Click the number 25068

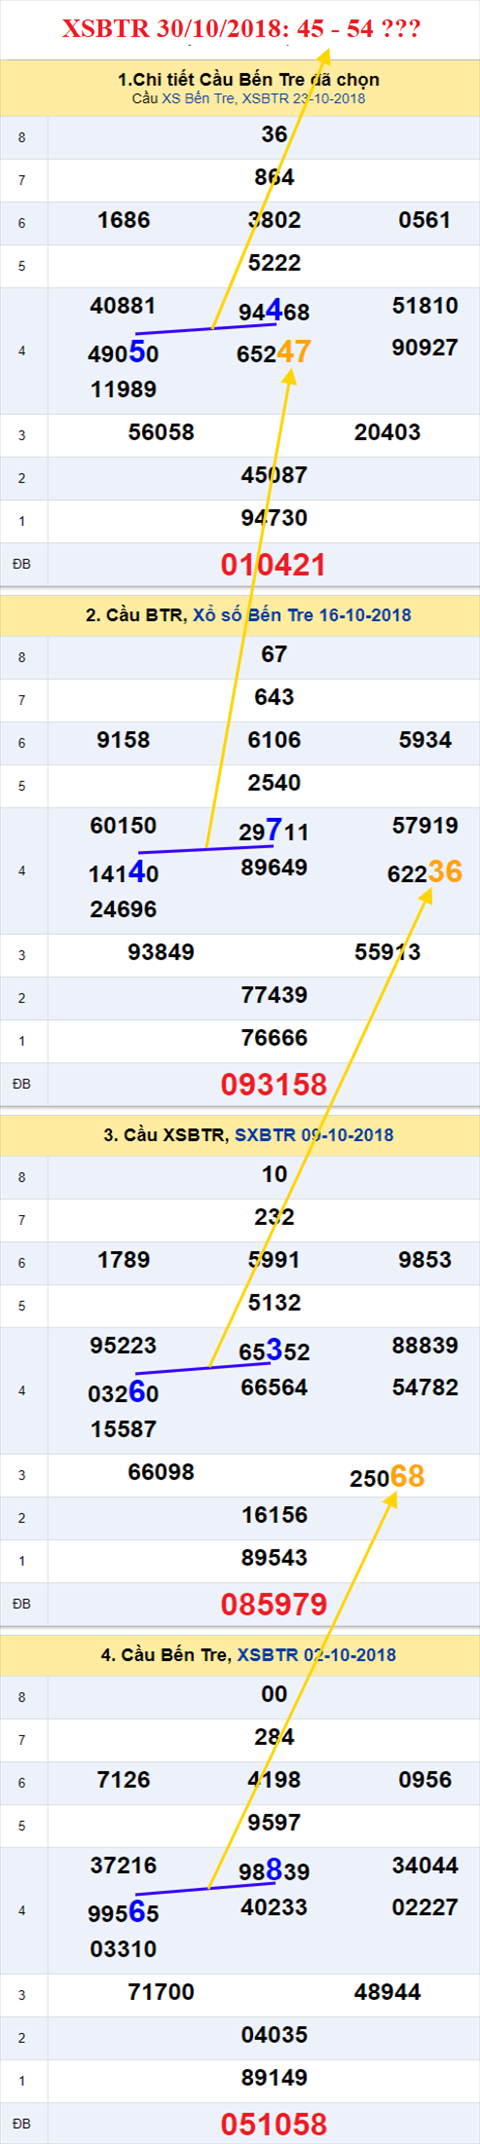point(387,1477)
